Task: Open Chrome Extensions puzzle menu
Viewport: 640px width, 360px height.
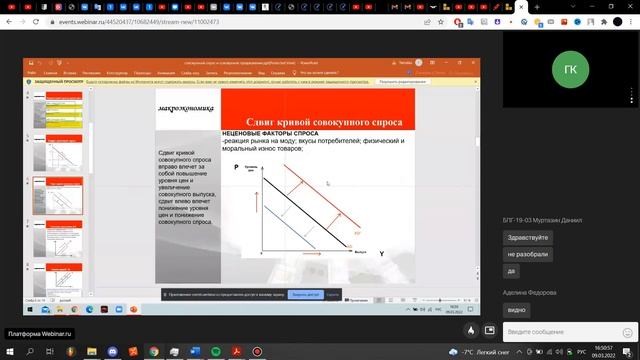Action: coord(604,22)
